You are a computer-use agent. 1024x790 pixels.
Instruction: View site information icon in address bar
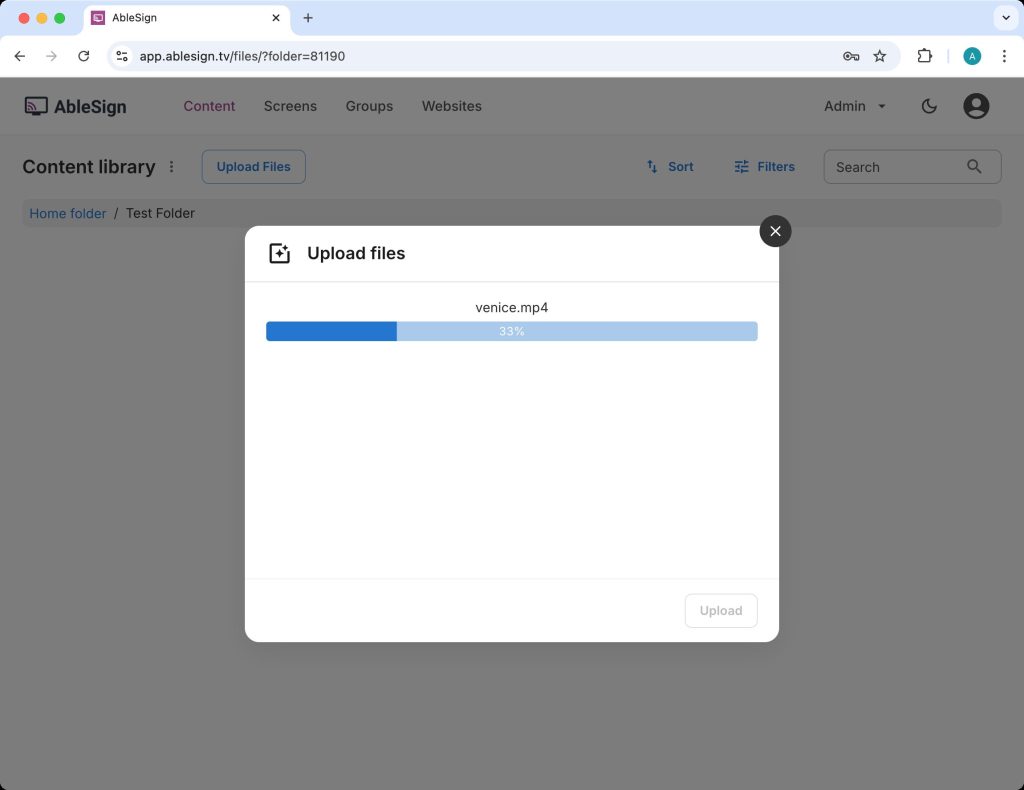click(x=122, y=56)
